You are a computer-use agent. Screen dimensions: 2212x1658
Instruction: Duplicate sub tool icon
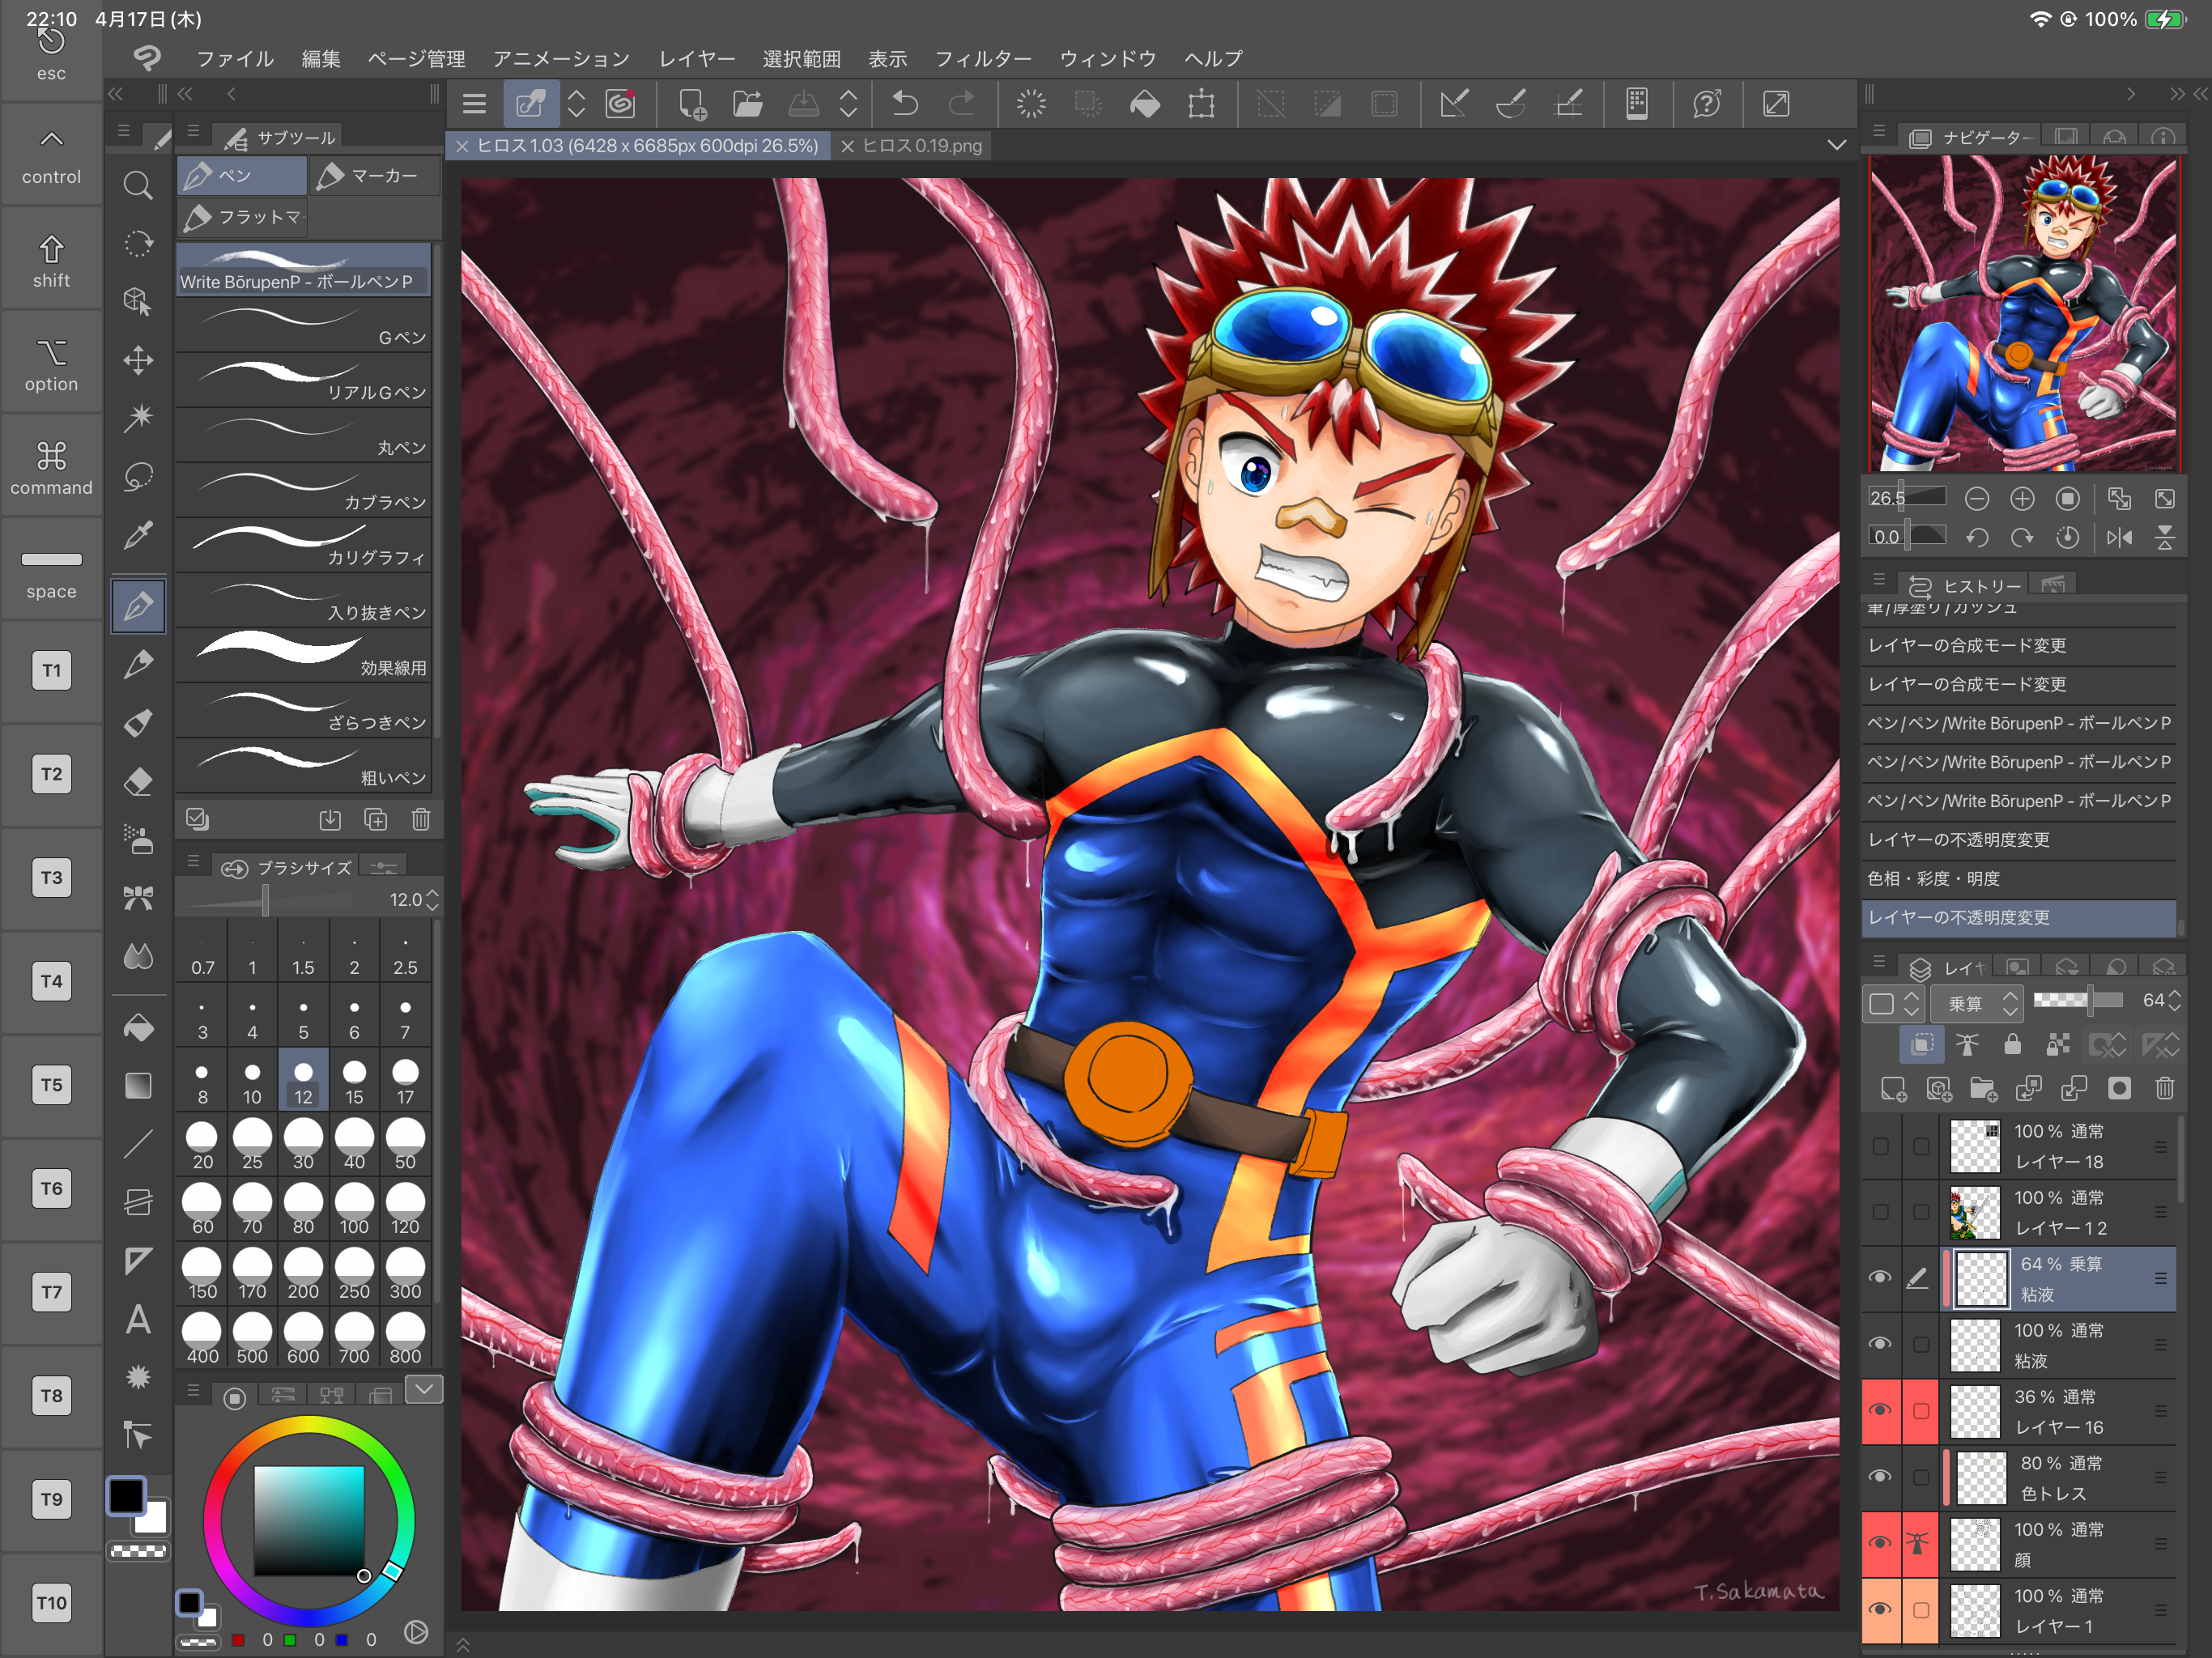[376, 820]
